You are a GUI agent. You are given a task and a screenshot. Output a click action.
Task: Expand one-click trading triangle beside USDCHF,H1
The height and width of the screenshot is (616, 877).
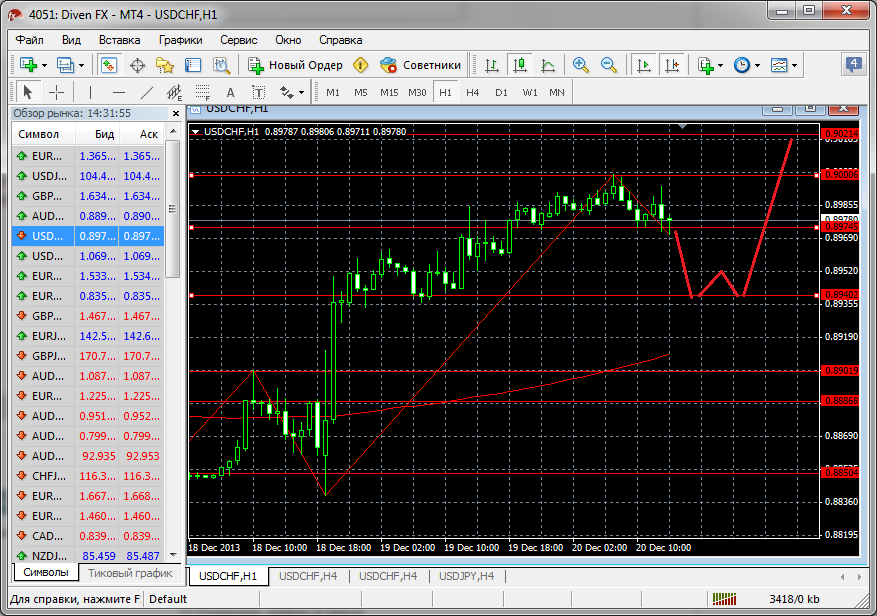(x=195, y=131)
